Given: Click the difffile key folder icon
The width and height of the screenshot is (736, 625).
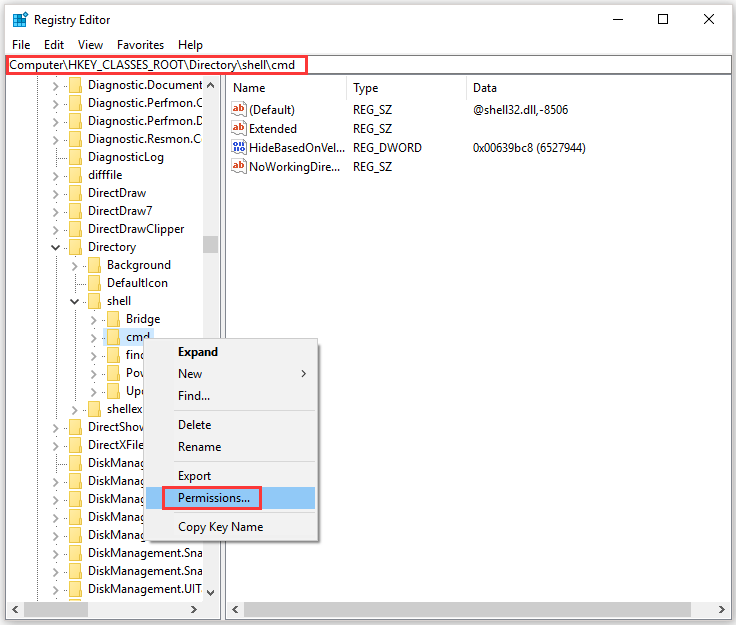Looking at the screenshot, I should pyautogui.click(x=76, y=175).
